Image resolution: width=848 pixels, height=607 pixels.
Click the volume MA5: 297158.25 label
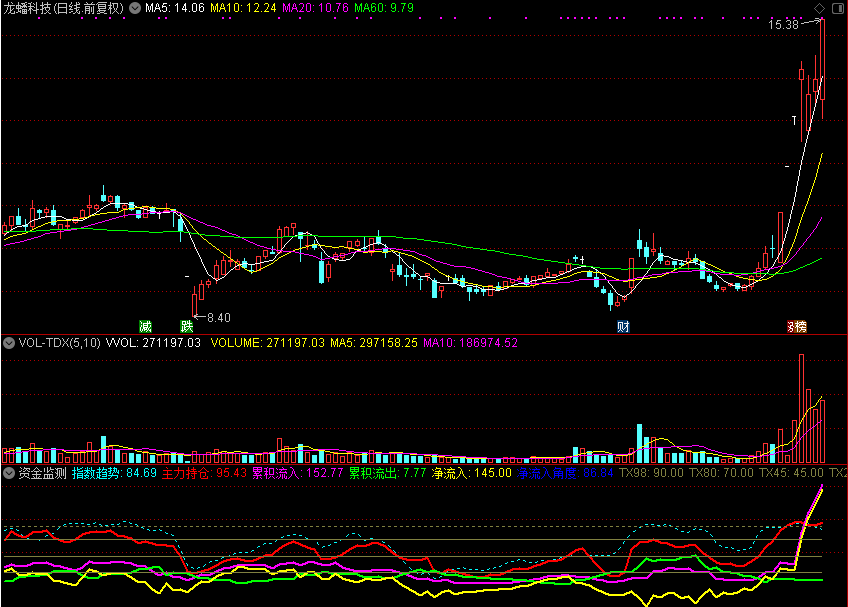point(374,343)
